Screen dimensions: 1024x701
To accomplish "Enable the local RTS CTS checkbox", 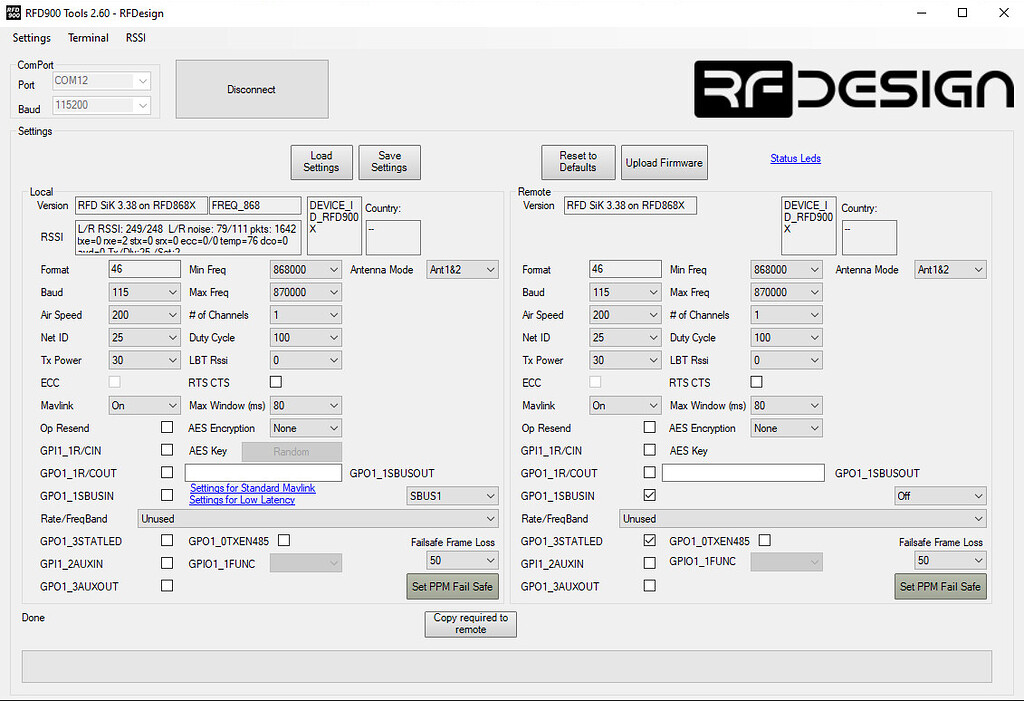I will [x=275, y=382].
